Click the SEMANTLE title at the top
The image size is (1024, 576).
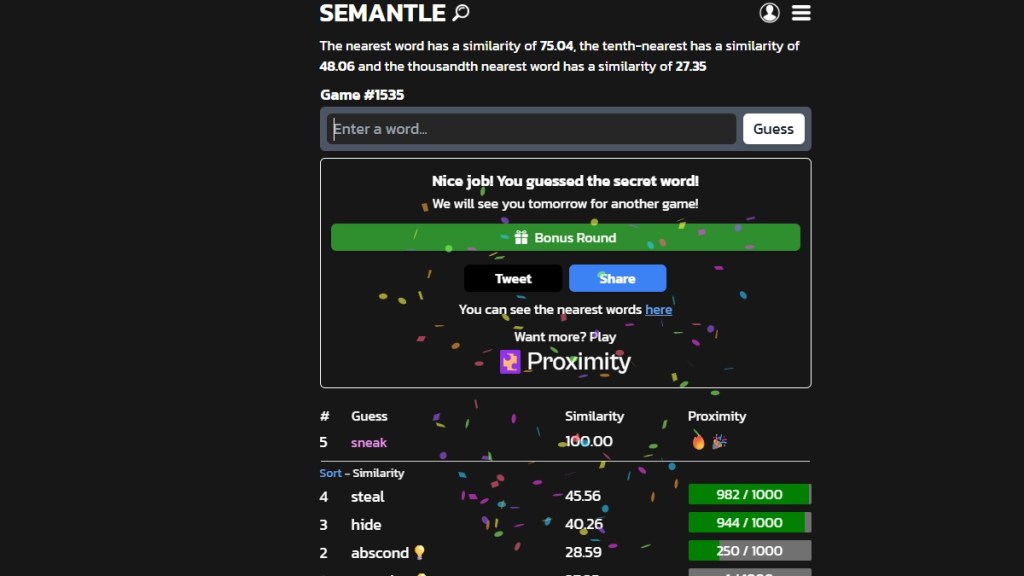coord(383,14)
